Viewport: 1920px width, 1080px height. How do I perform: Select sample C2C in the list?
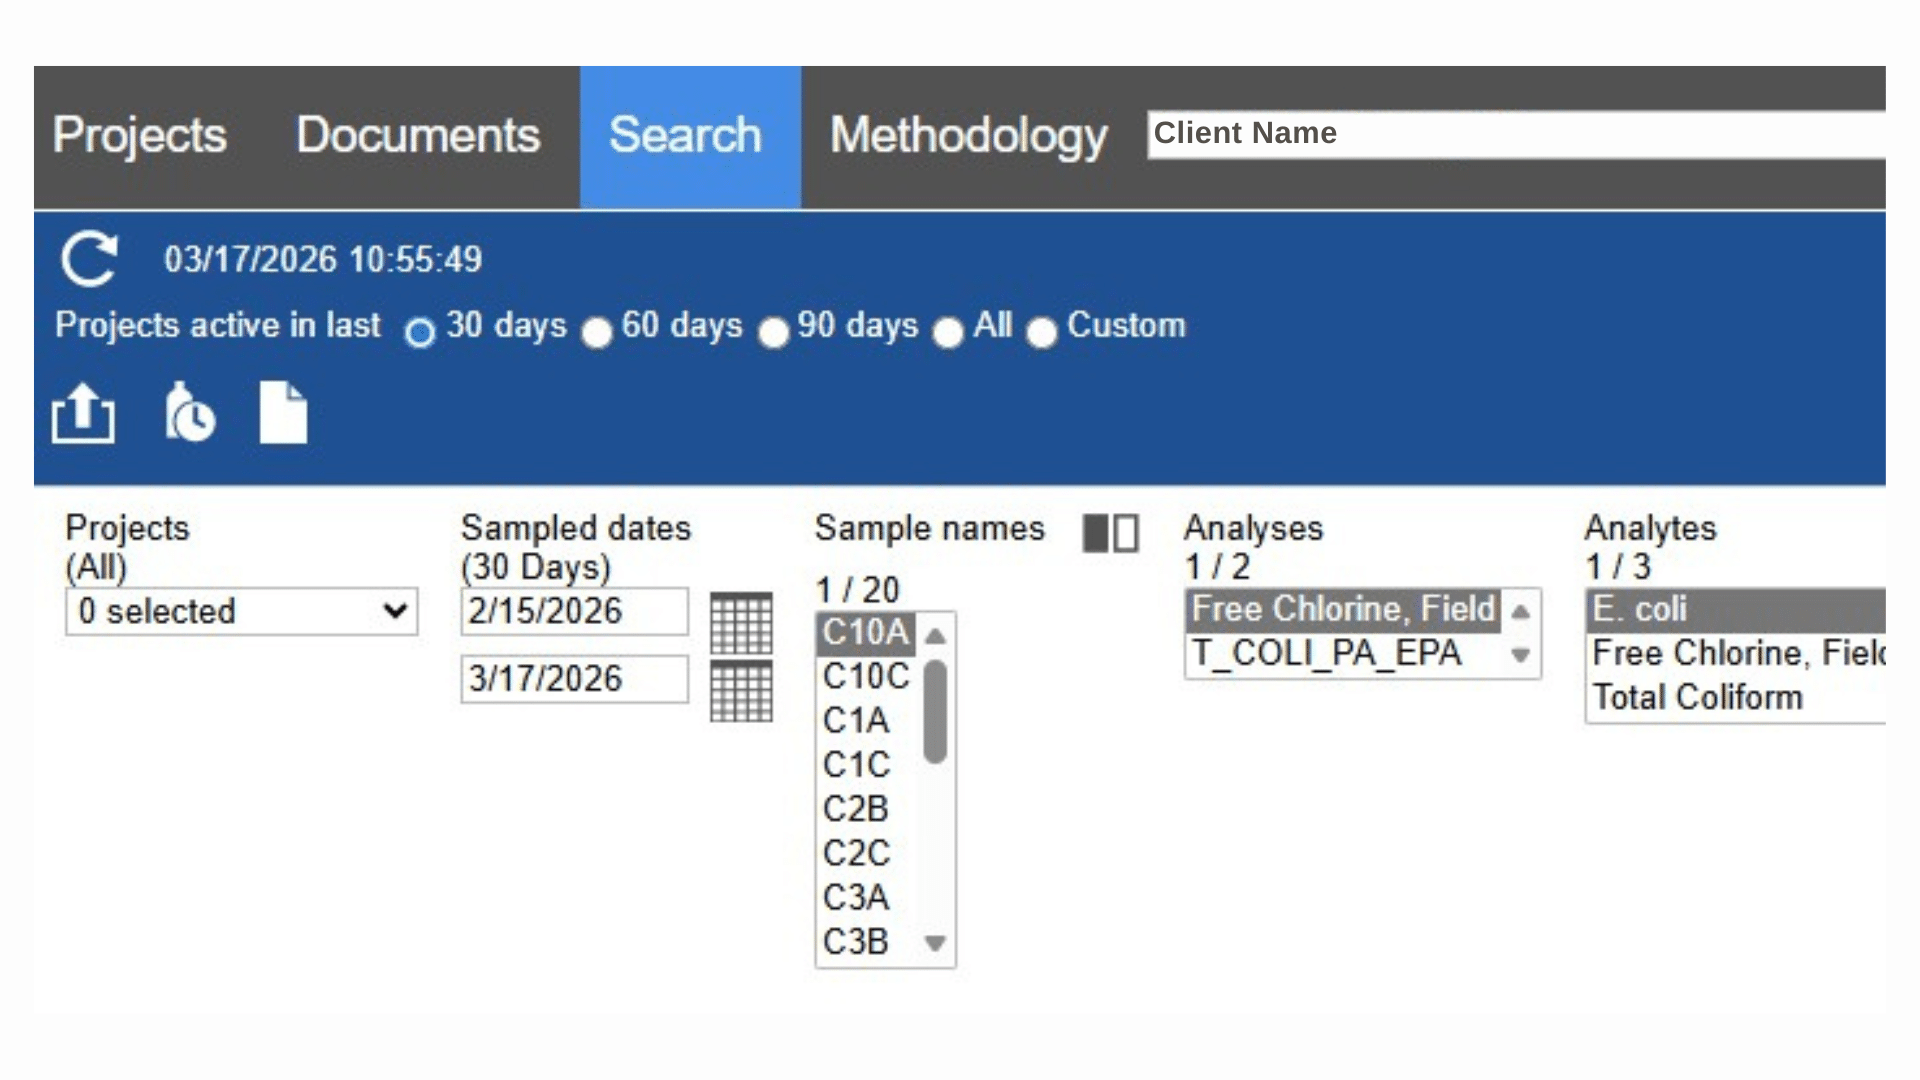[867, 854]
